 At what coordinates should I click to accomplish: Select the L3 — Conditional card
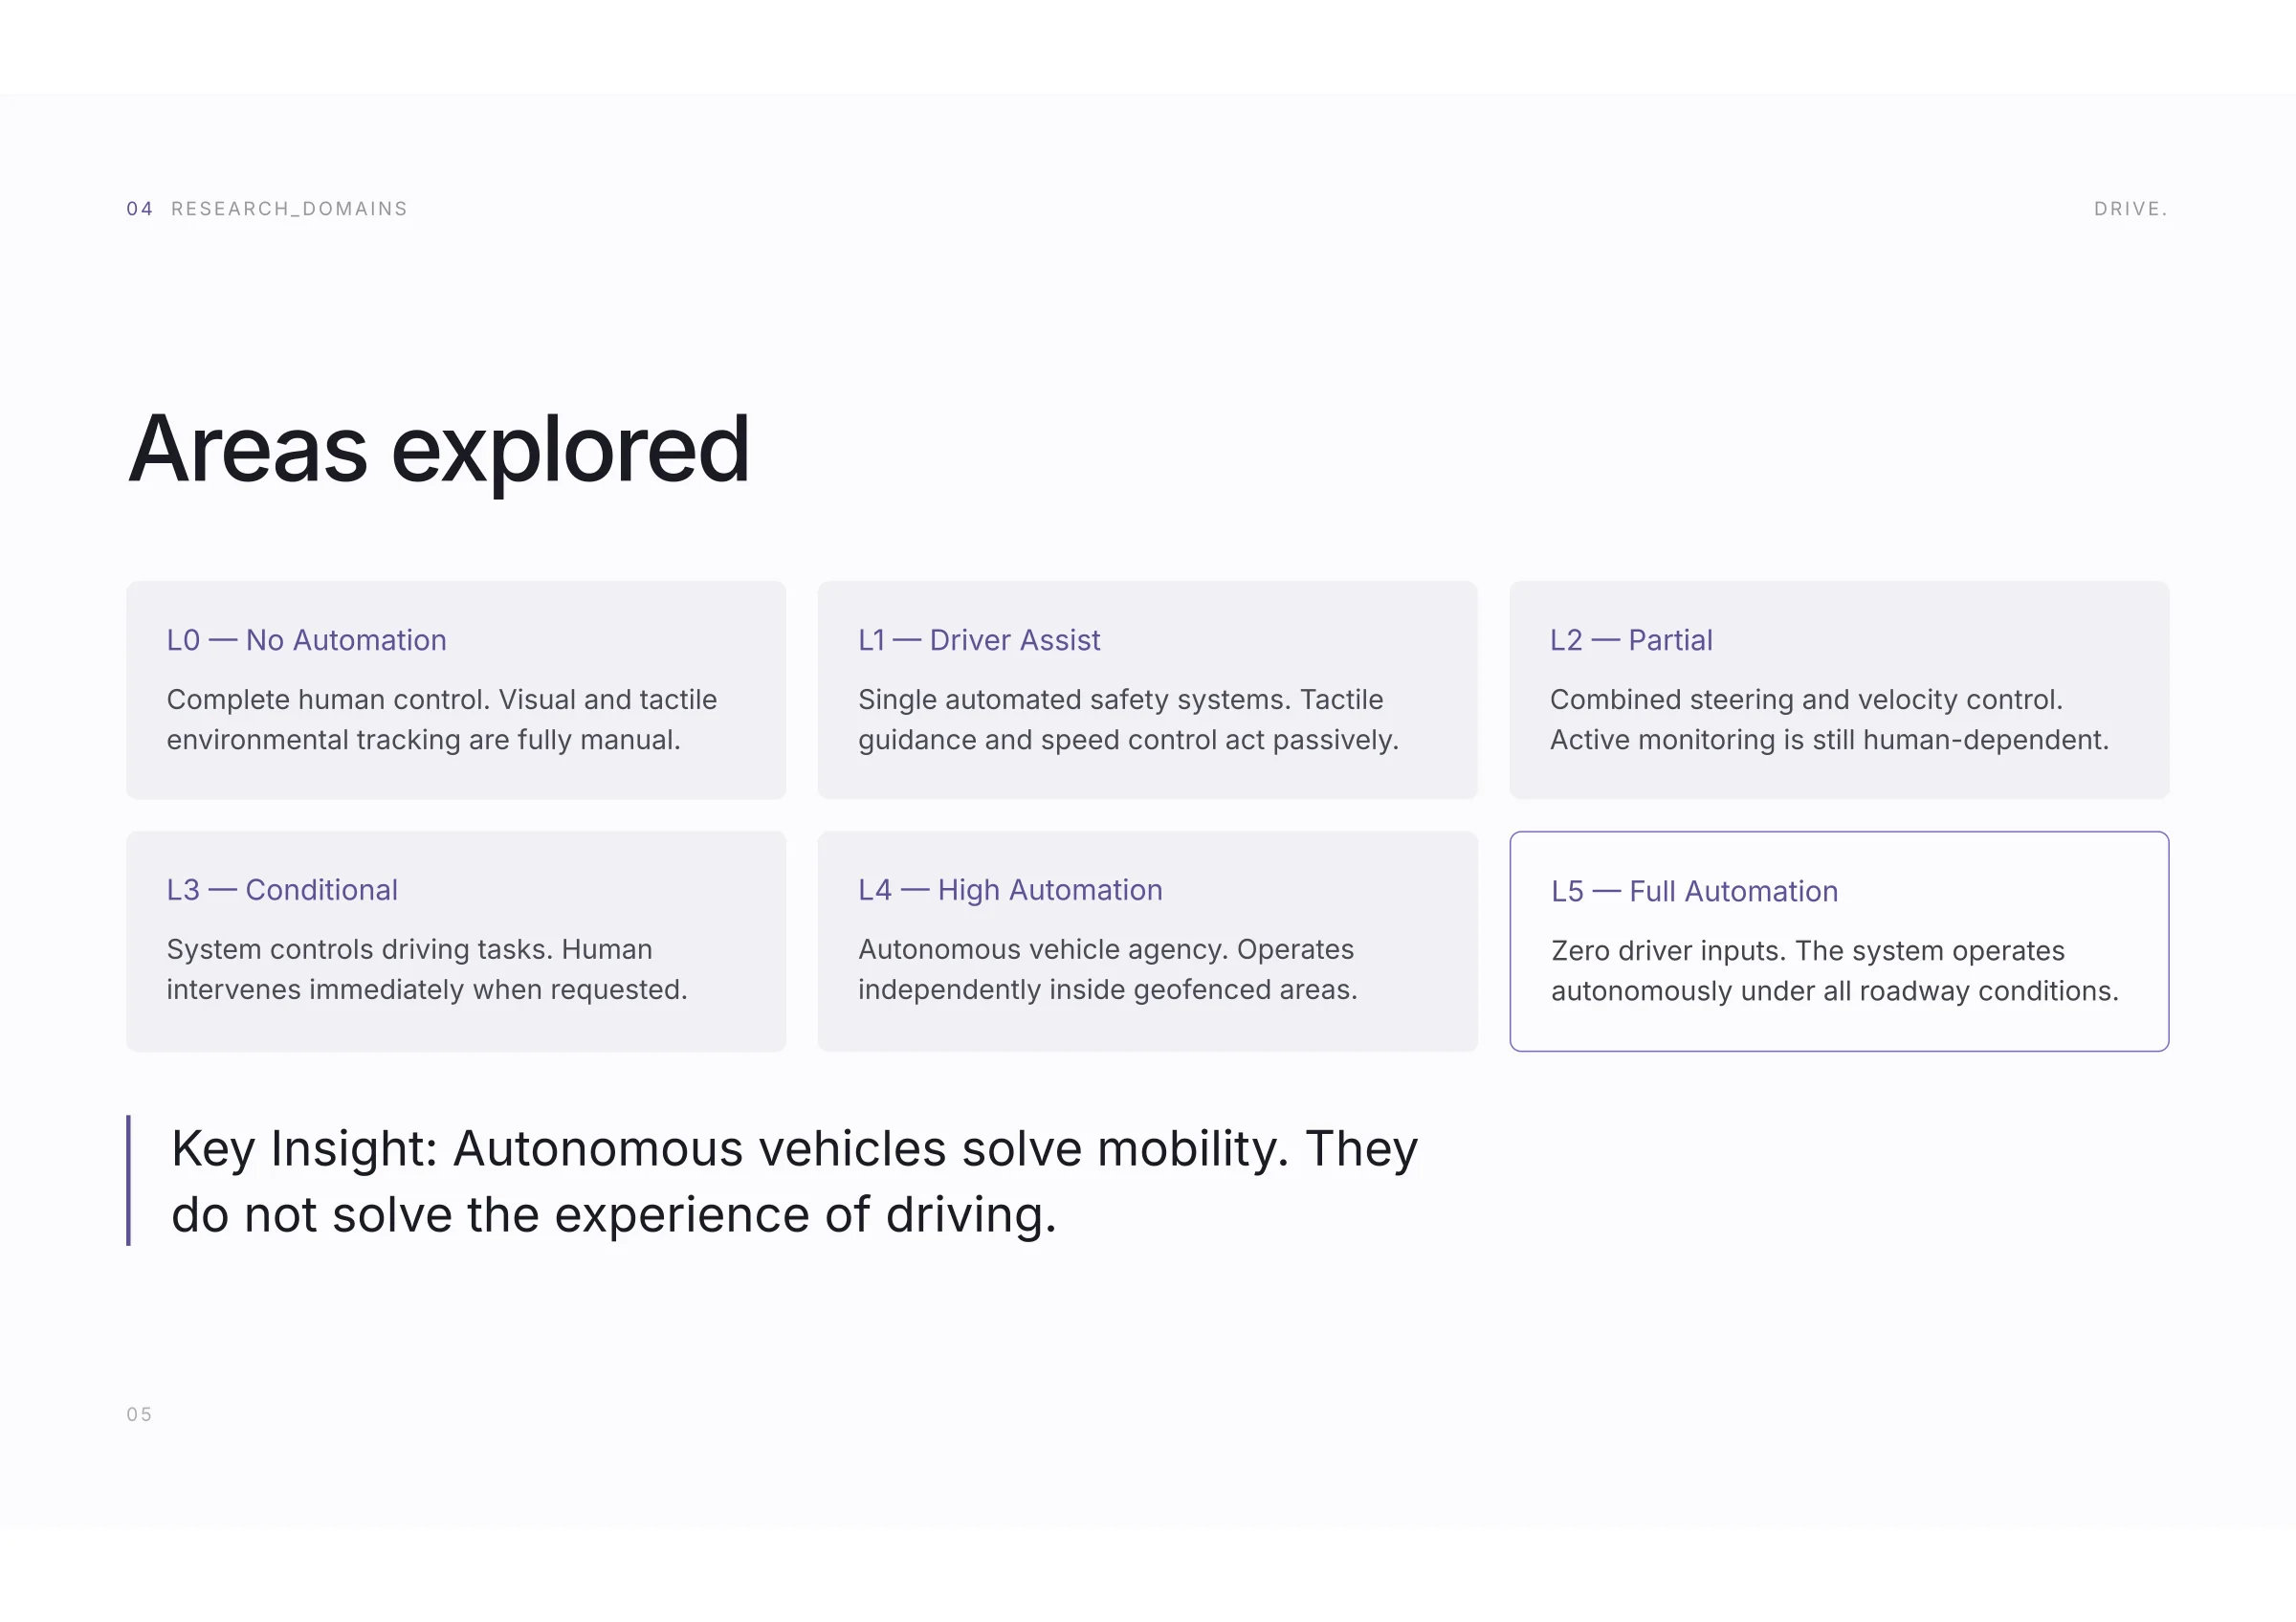pyautogui.click(x=456, y=941)
